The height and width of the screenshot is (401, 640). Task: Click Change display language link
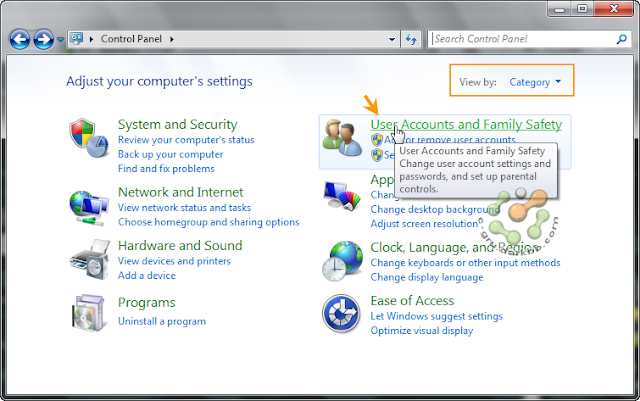427,277
